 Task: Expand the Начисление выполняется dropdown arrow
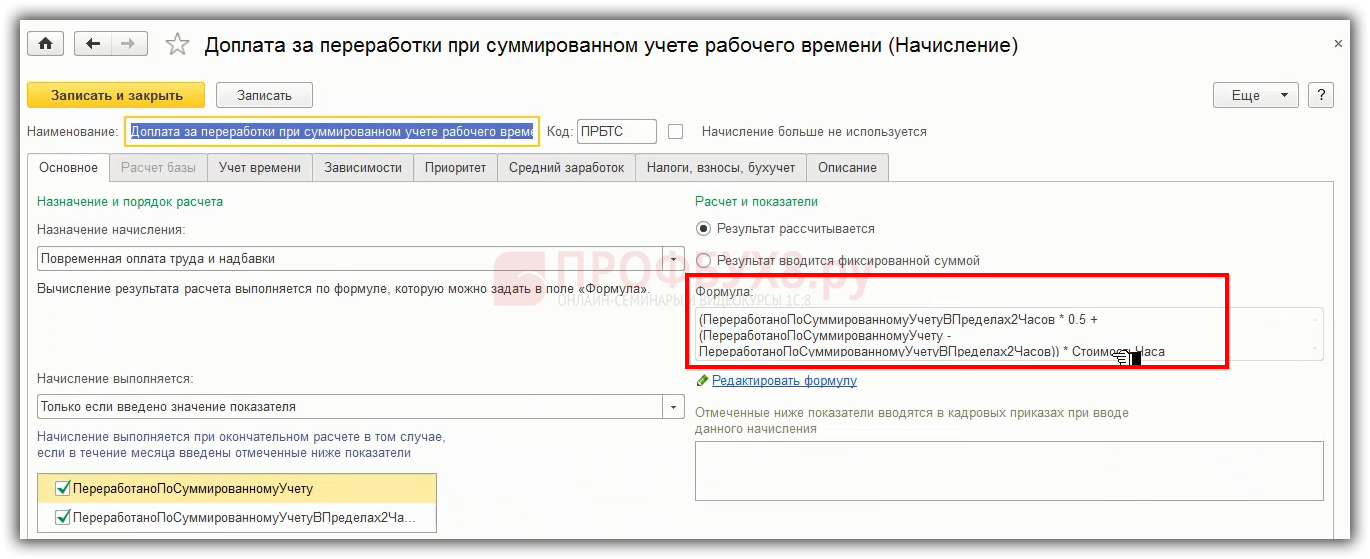[674, 407]
